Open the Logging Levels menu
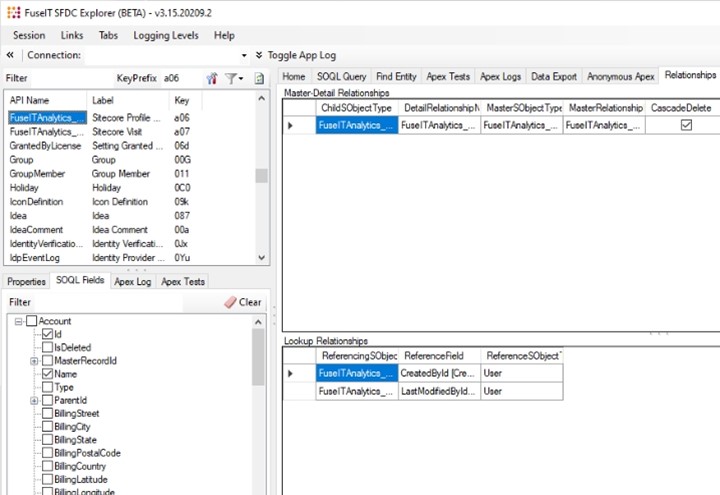 tap(166, 35)
